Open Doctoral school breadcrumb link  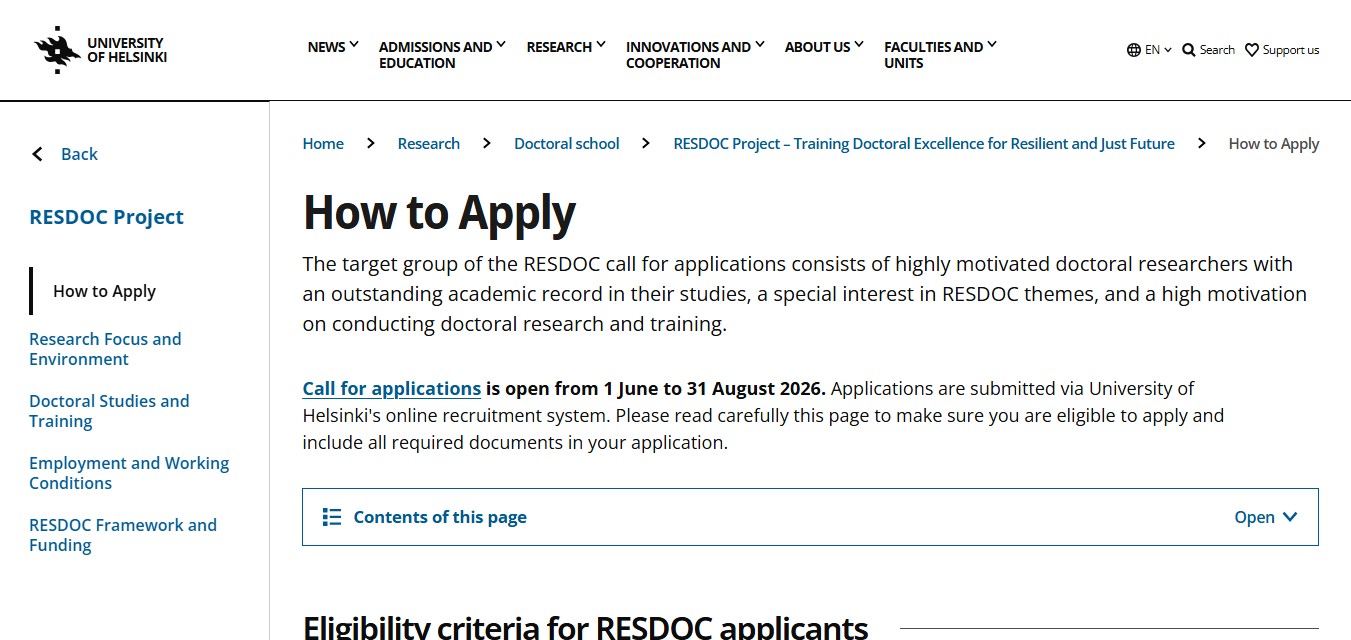coord(567,144)
